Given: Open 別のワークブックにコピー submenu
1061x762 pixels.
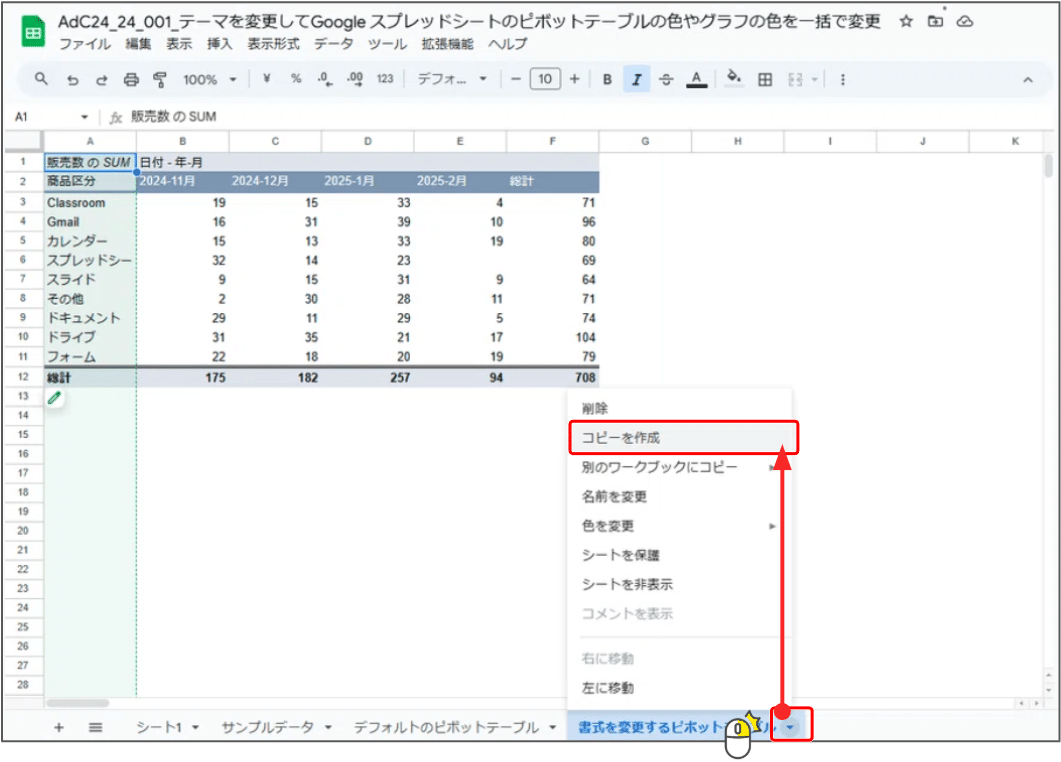Looking at the screenshot, I should [x=679, y=468].
